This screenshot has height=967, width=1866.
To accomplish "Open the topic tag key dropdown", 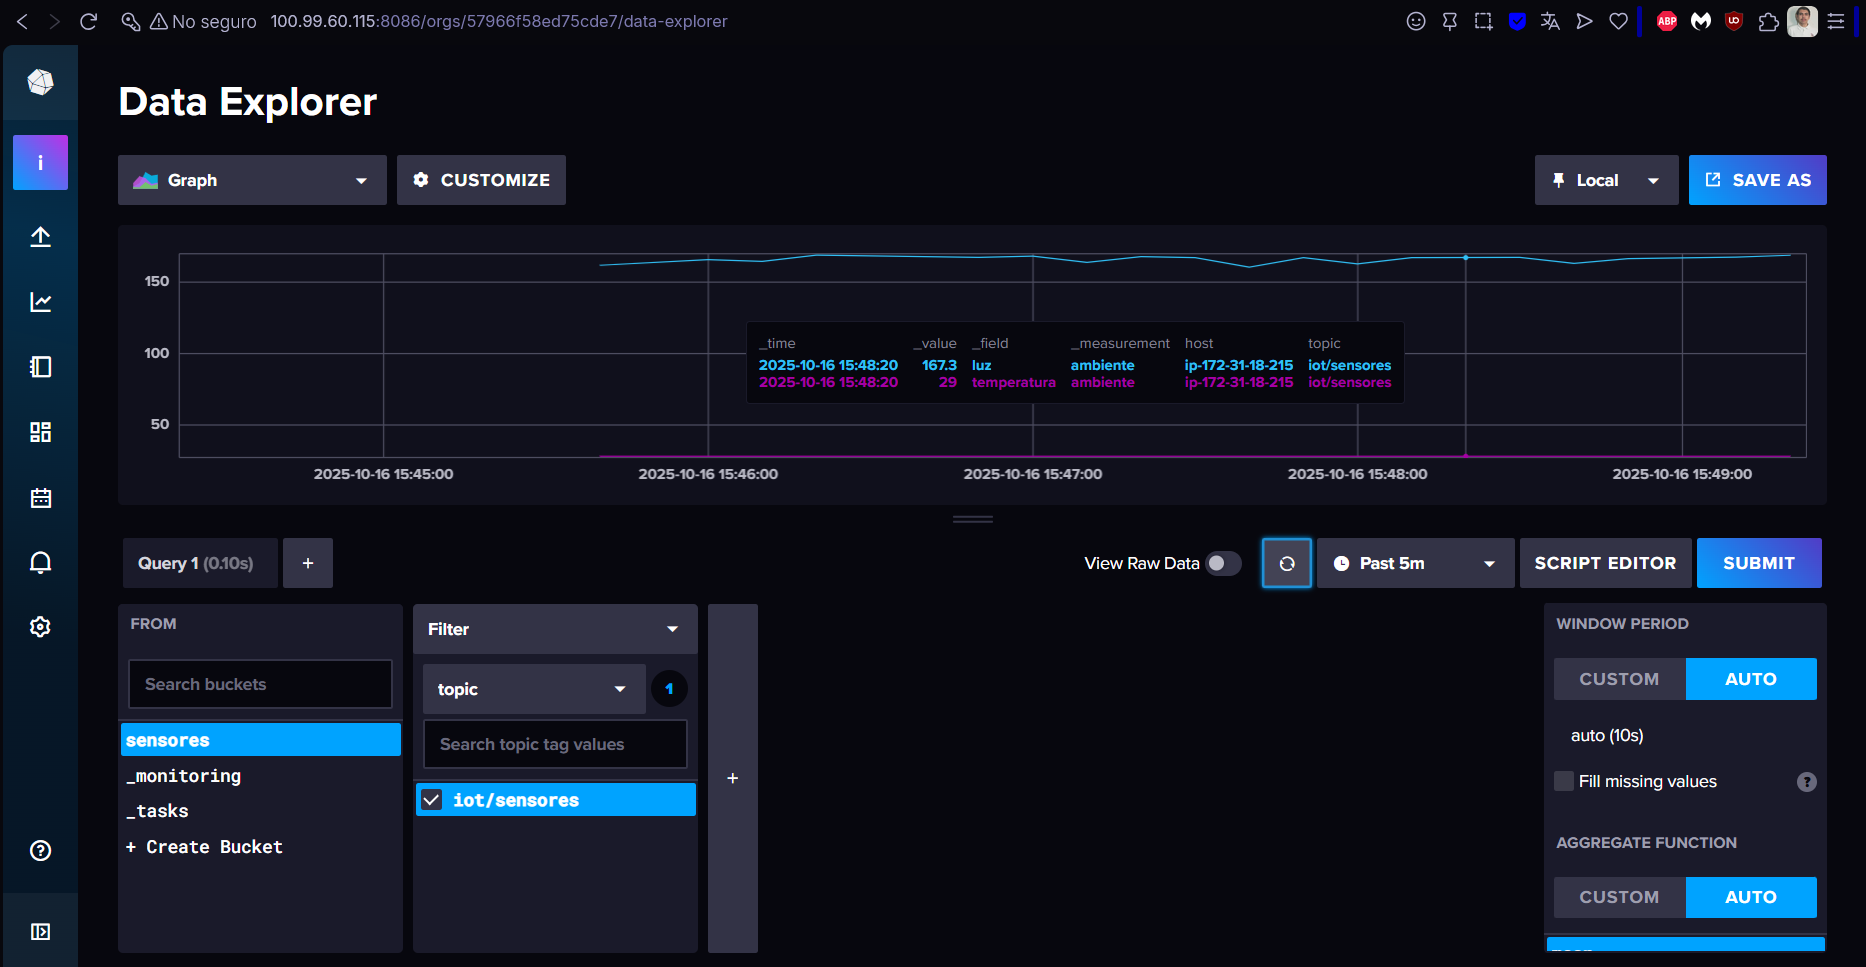I will coord(533,689).
